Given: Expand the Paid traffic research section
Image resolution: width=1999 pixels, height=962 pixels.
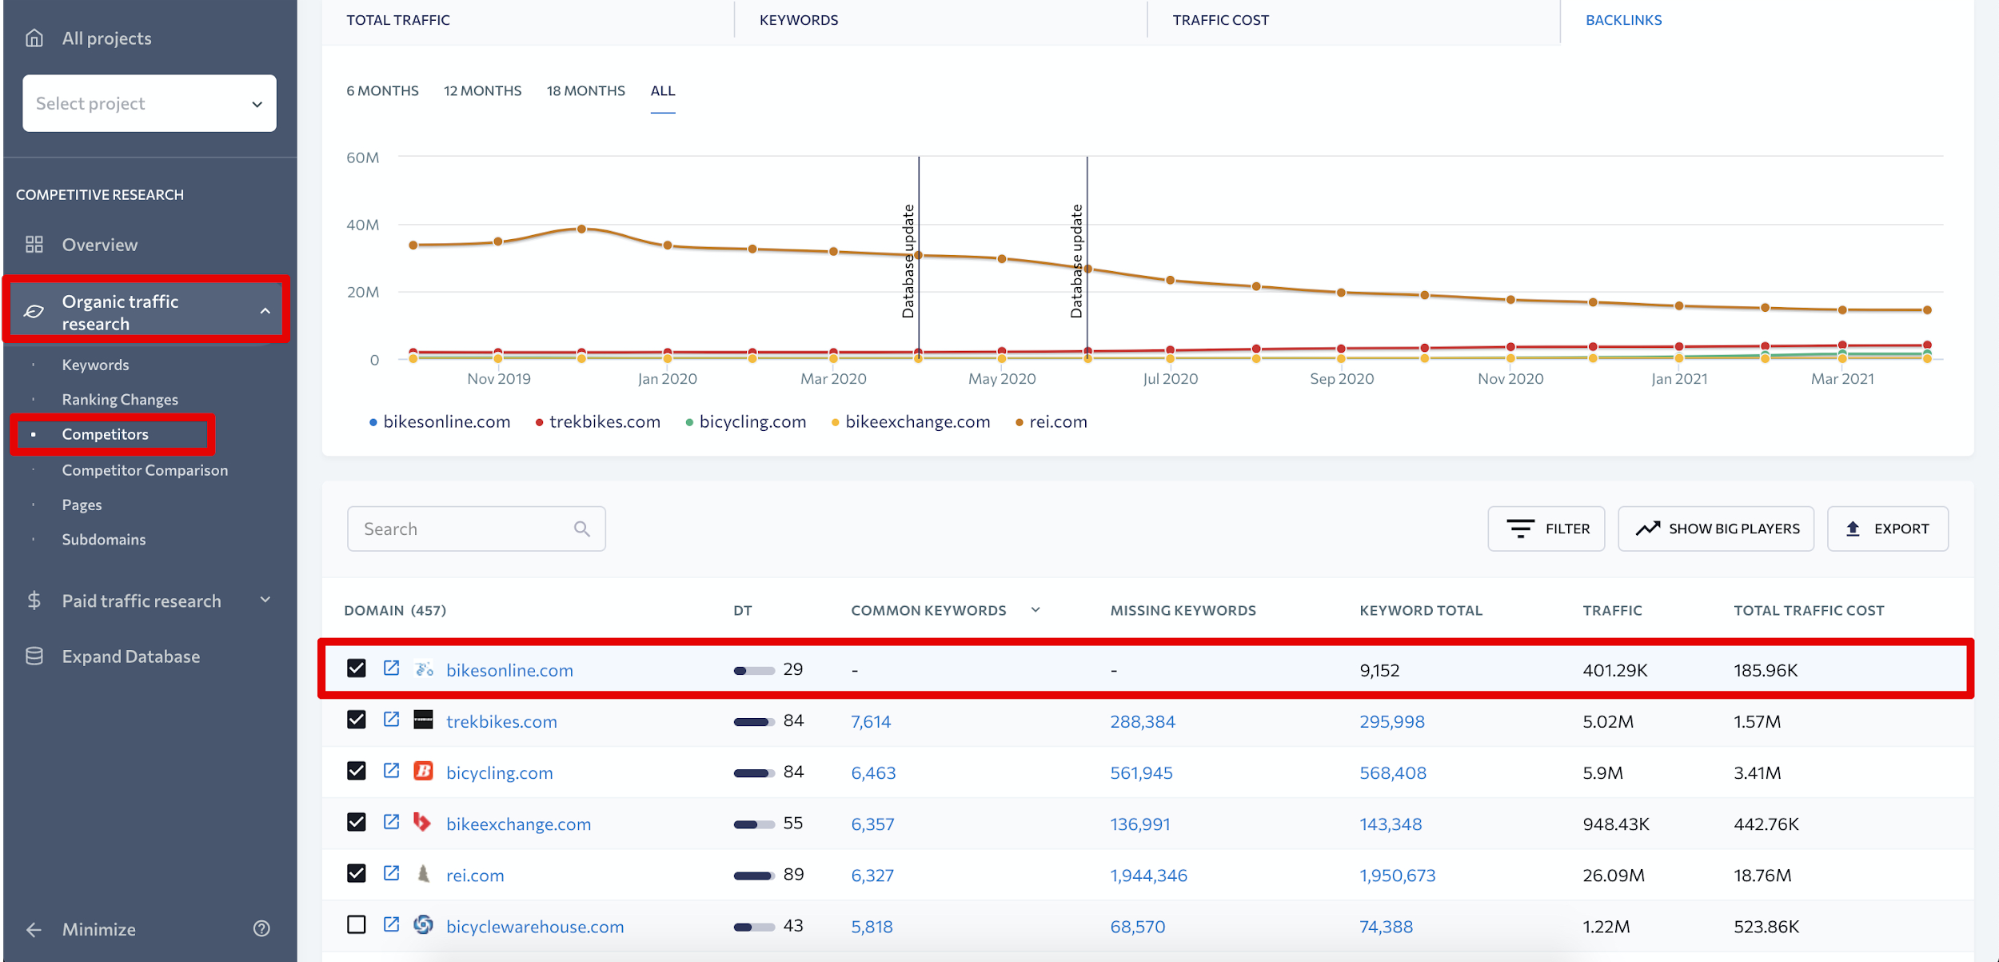Looking at the screenshot, I should (265, 600).
